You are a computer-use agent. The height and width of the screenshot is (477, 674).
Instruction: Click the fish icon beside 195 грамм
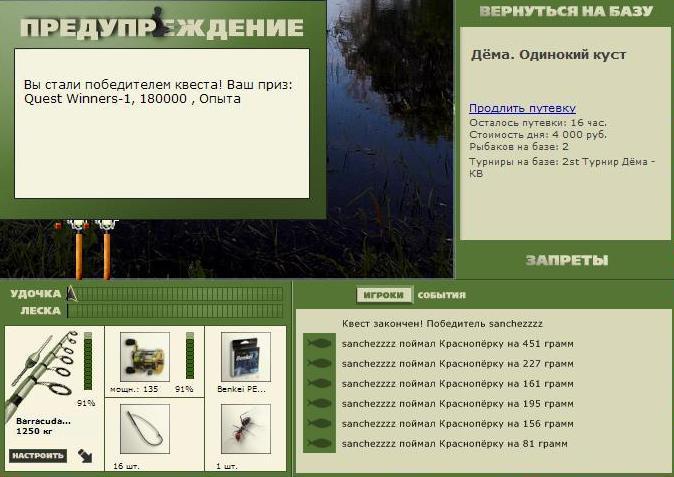(x=319, y=404)
